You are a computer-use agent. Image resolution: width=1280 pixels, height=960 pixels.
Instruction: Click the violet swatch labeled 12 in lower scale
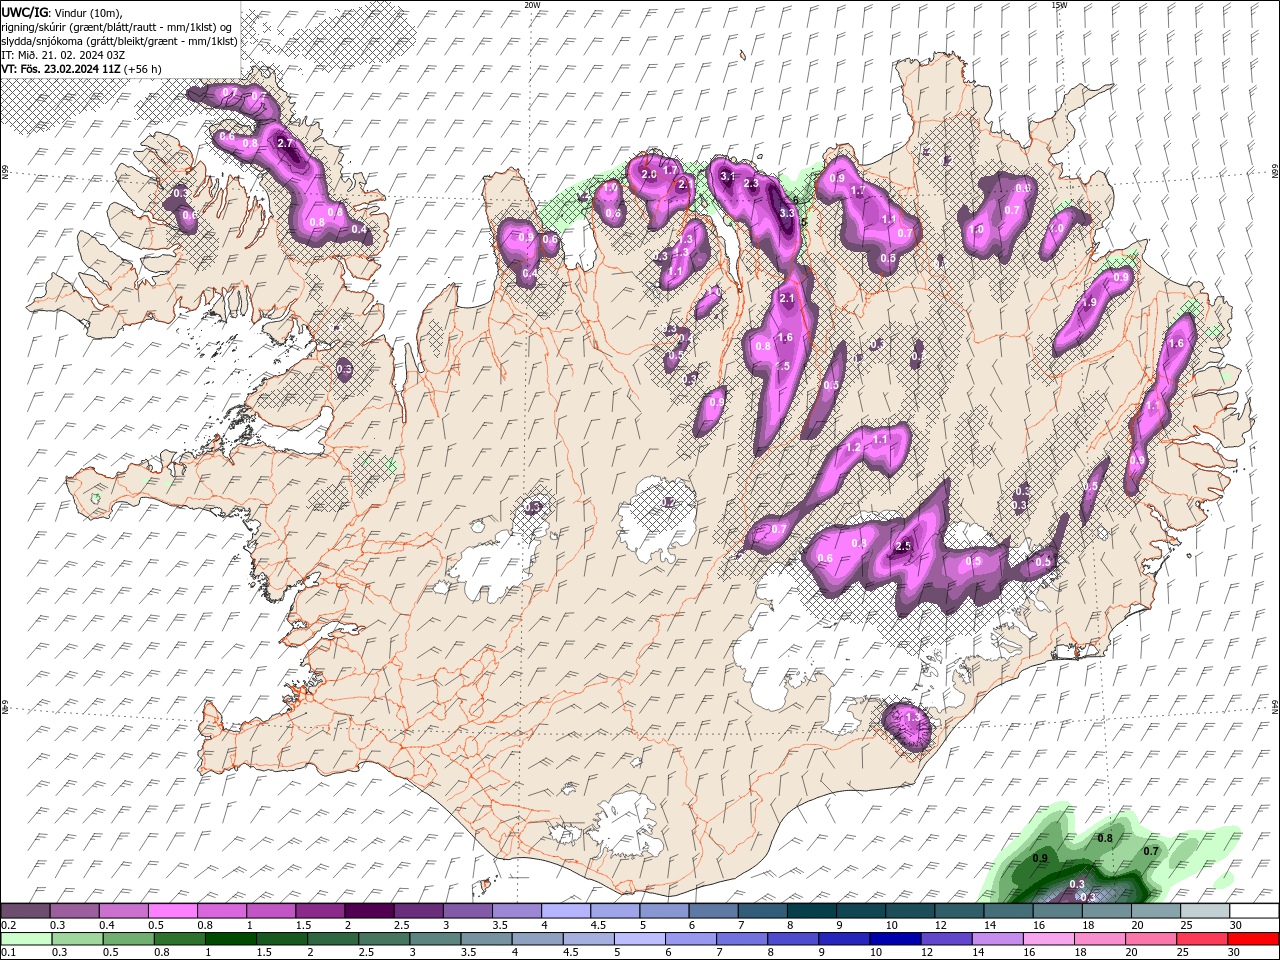(x=945, y=939)
